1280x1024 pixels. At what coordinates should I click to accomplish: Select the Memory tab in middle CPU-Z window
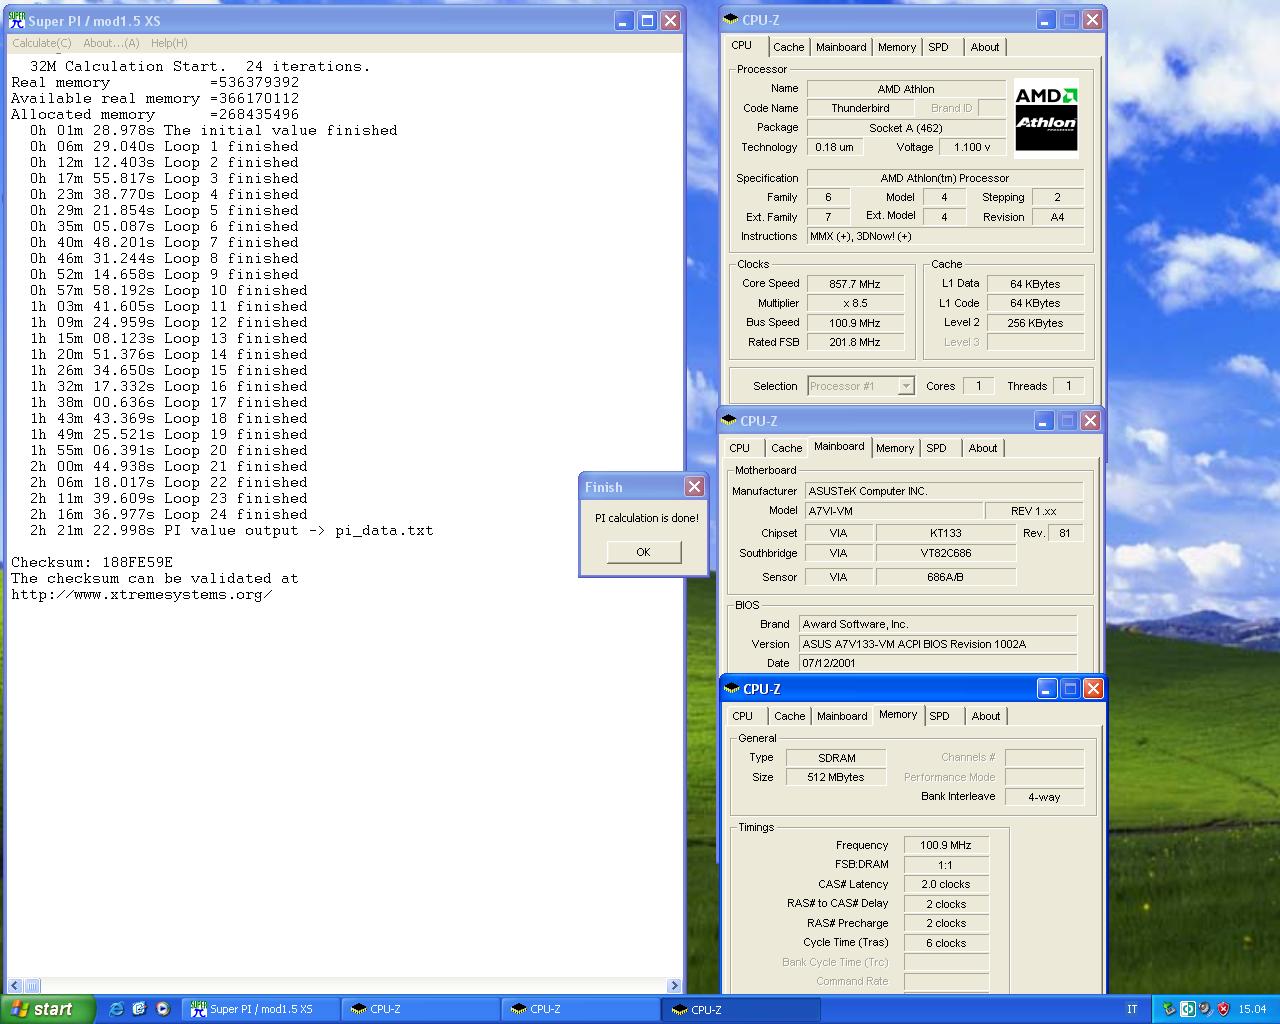[895, 448]
